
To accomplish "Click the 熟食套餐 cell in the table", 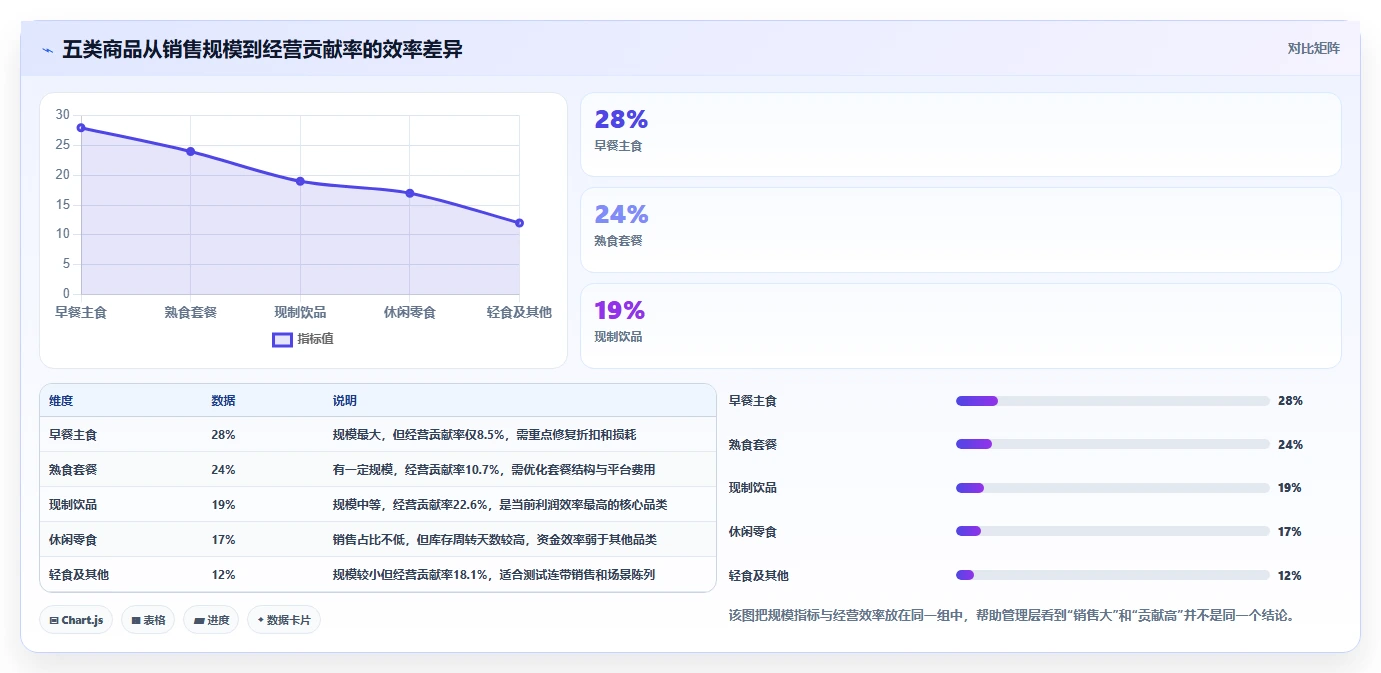I will (x=73, y=470).
